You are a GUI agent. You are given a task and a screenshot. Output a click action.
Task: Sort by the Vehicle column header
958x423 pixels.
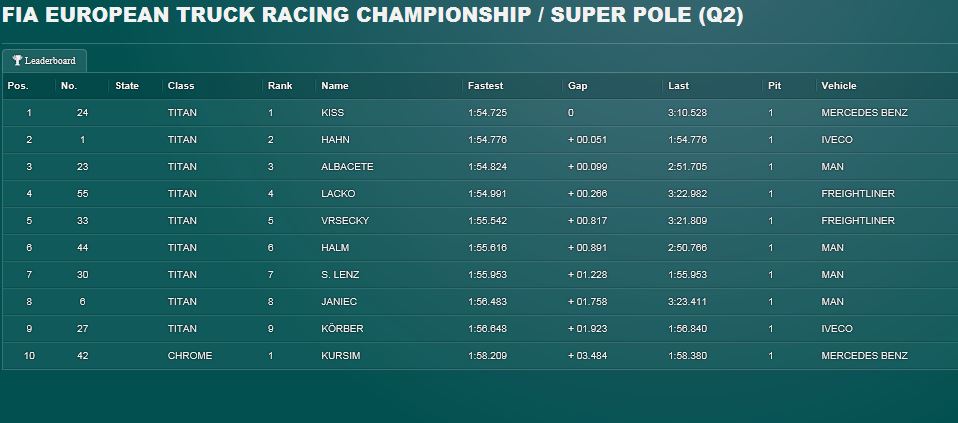839,86
